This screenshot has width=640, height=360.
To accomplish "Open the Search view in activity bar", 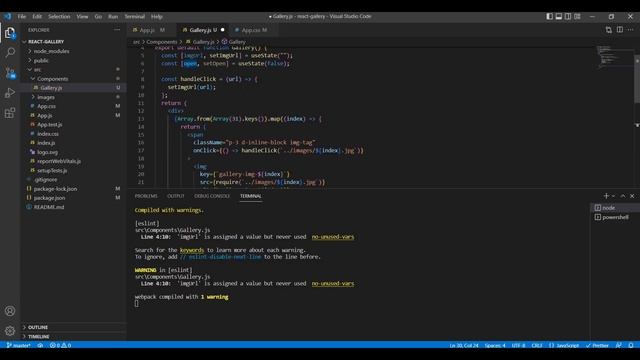I will pyautogui.click(x=10, y=53).
